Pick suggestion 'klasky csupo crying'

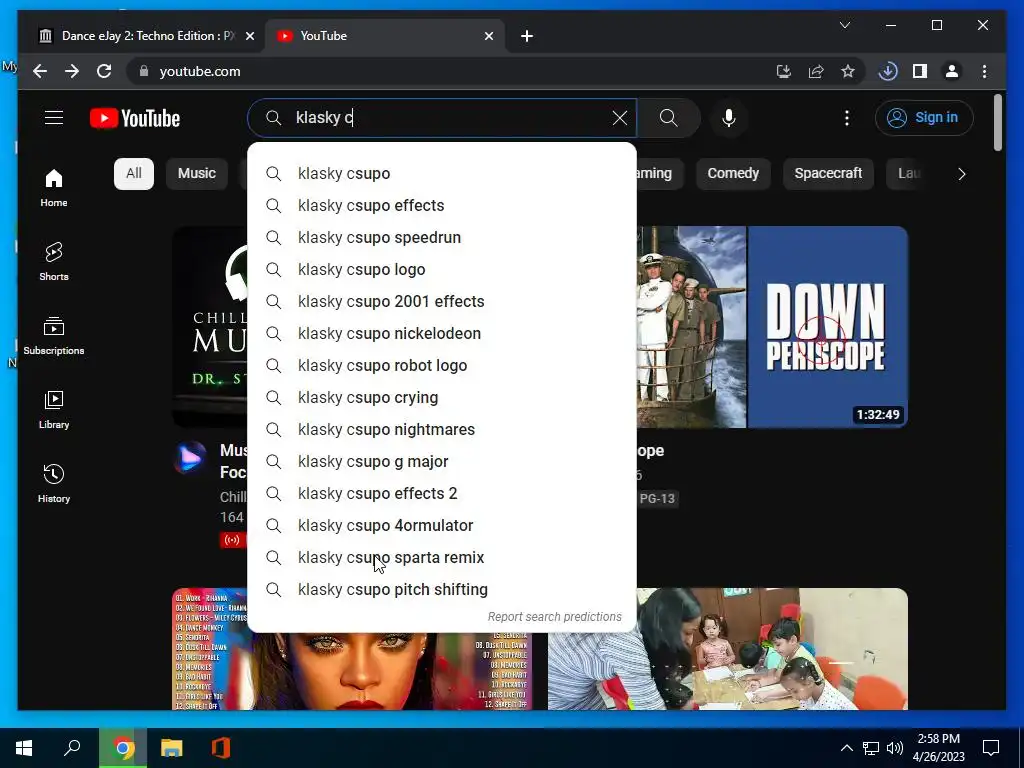click(x=442, y=397)
